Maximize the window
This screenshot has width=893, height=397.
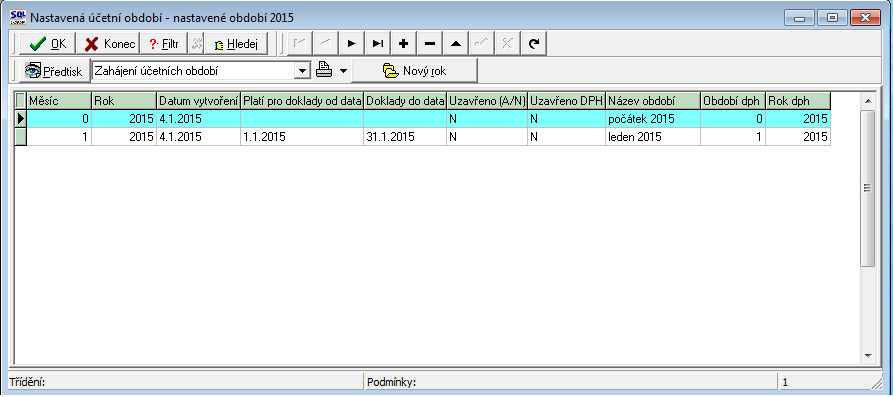pyautogui.click(x=832, y=18)
